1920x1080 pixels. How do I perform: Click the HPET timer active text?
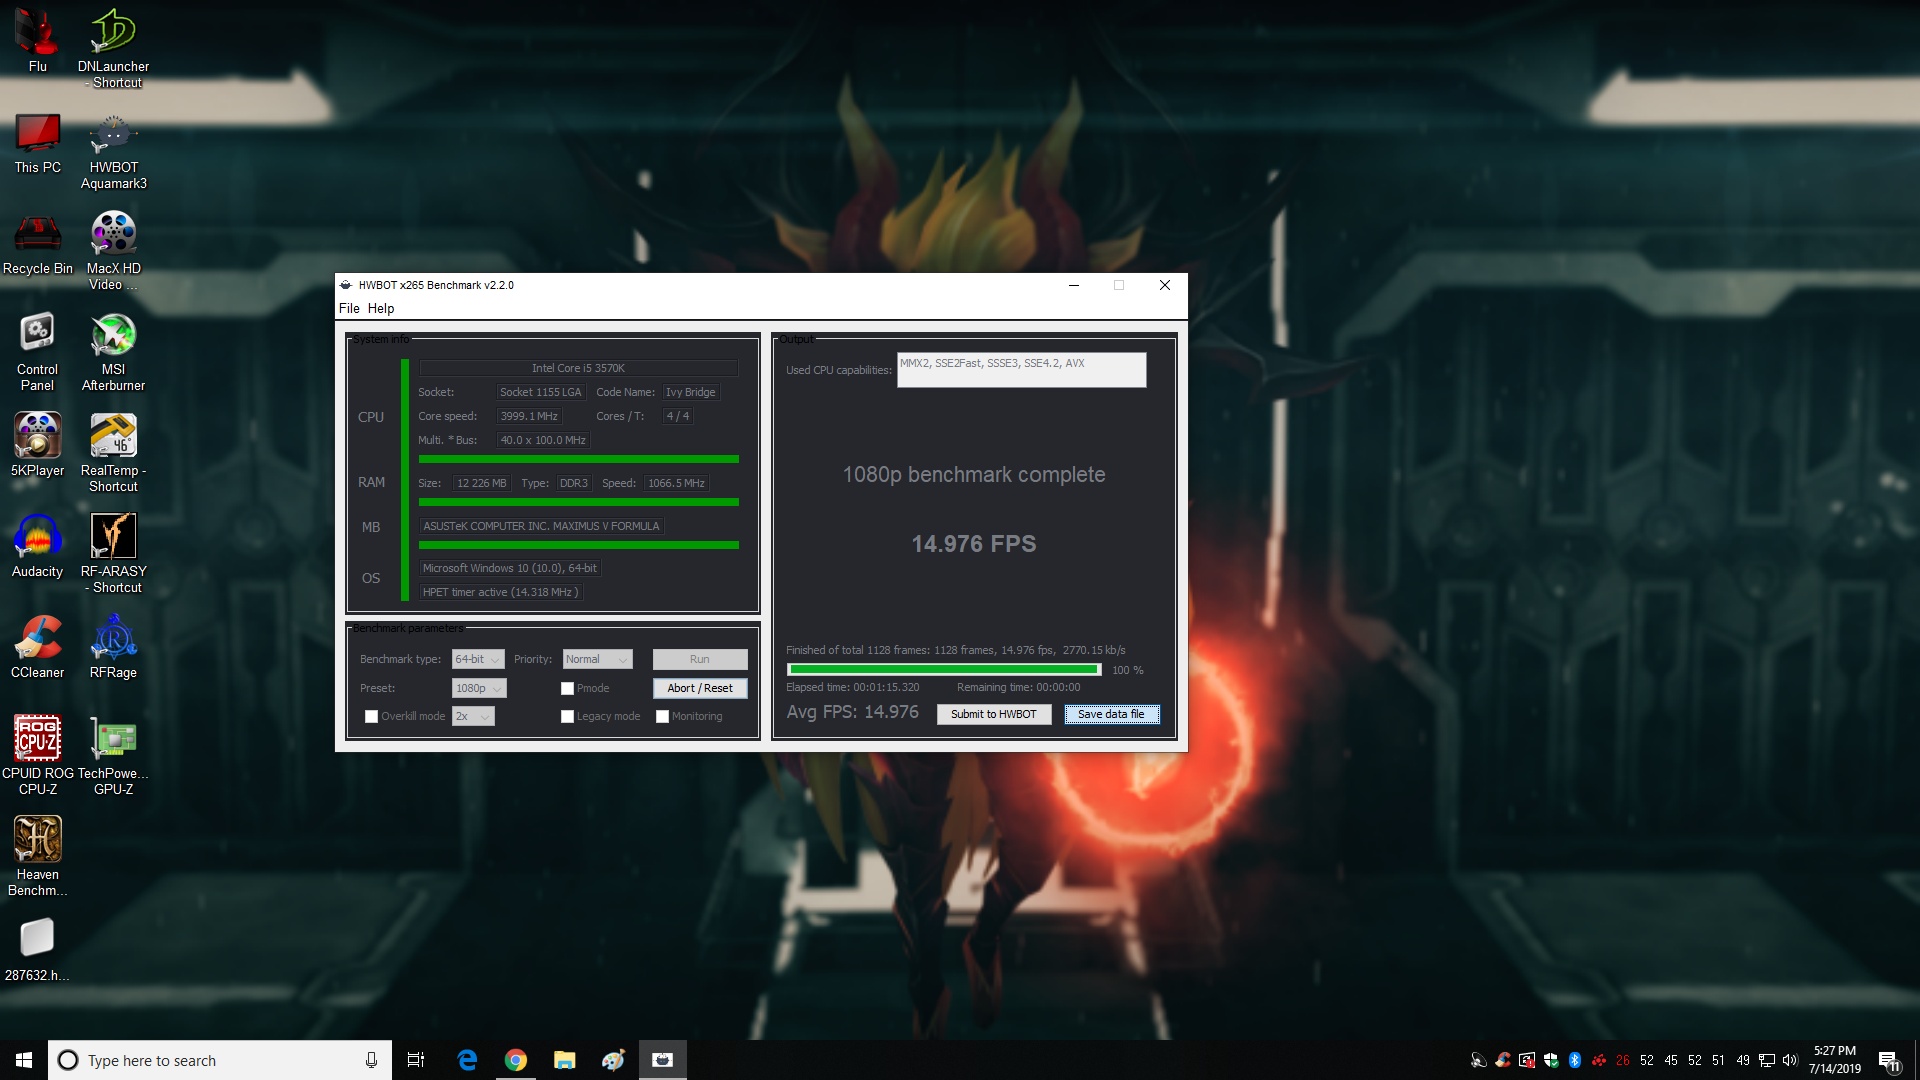tap(500, 592)
